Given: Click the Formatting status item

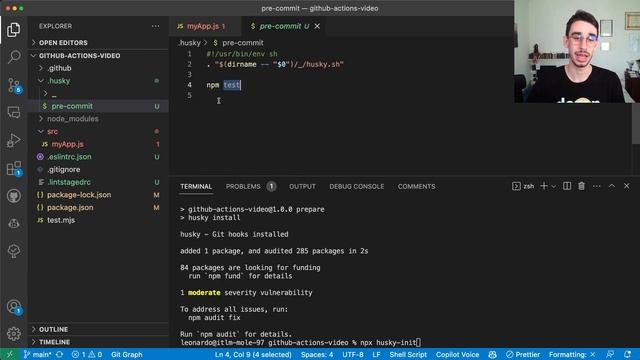Looking at the screenshot, I should (x=572, y=354).
